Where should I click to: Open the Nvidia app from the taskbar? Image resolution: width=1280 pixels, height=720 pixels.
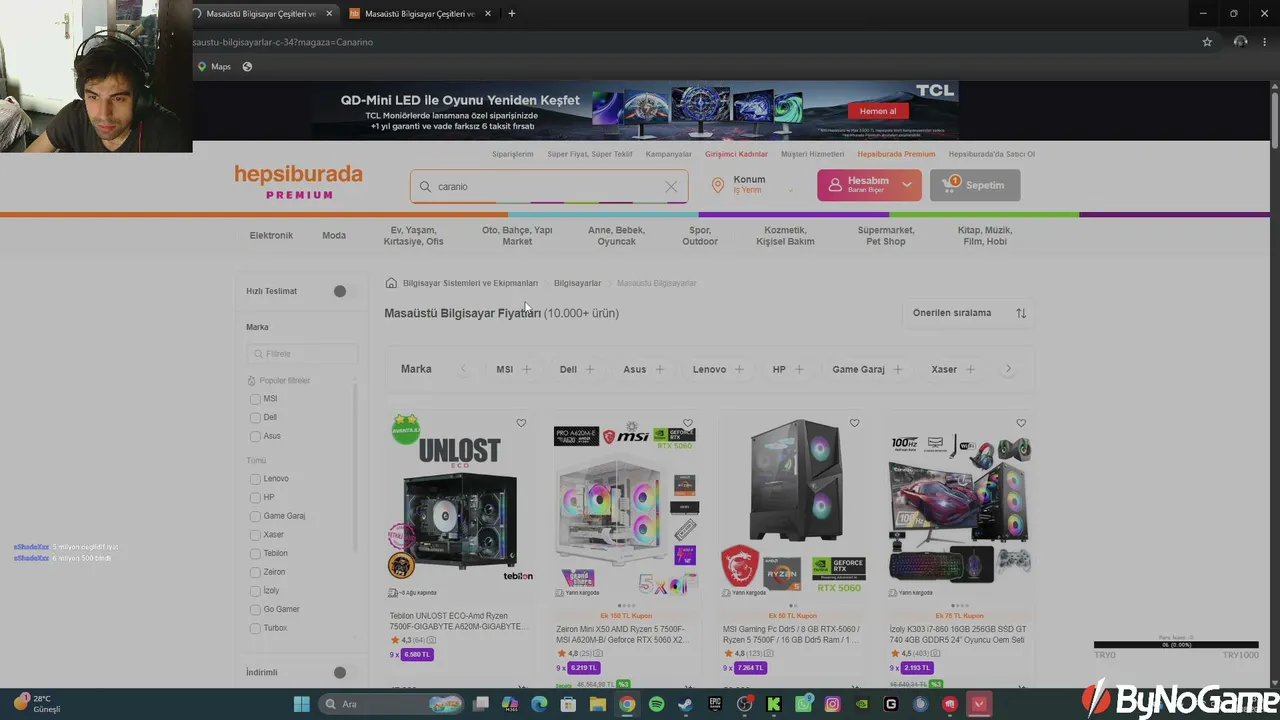tap(862, 704)
